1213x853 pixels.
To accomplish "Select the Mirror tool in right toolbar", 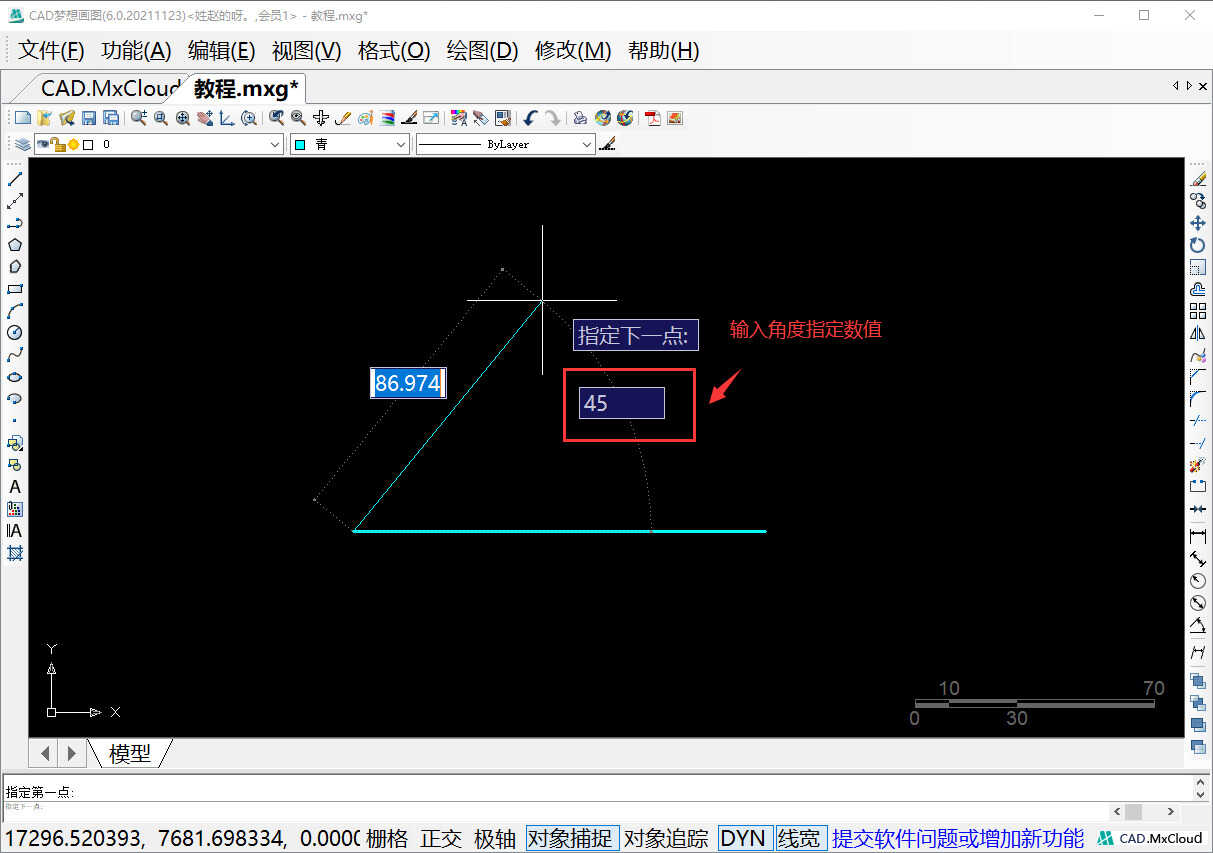I will coord(1198,333).
